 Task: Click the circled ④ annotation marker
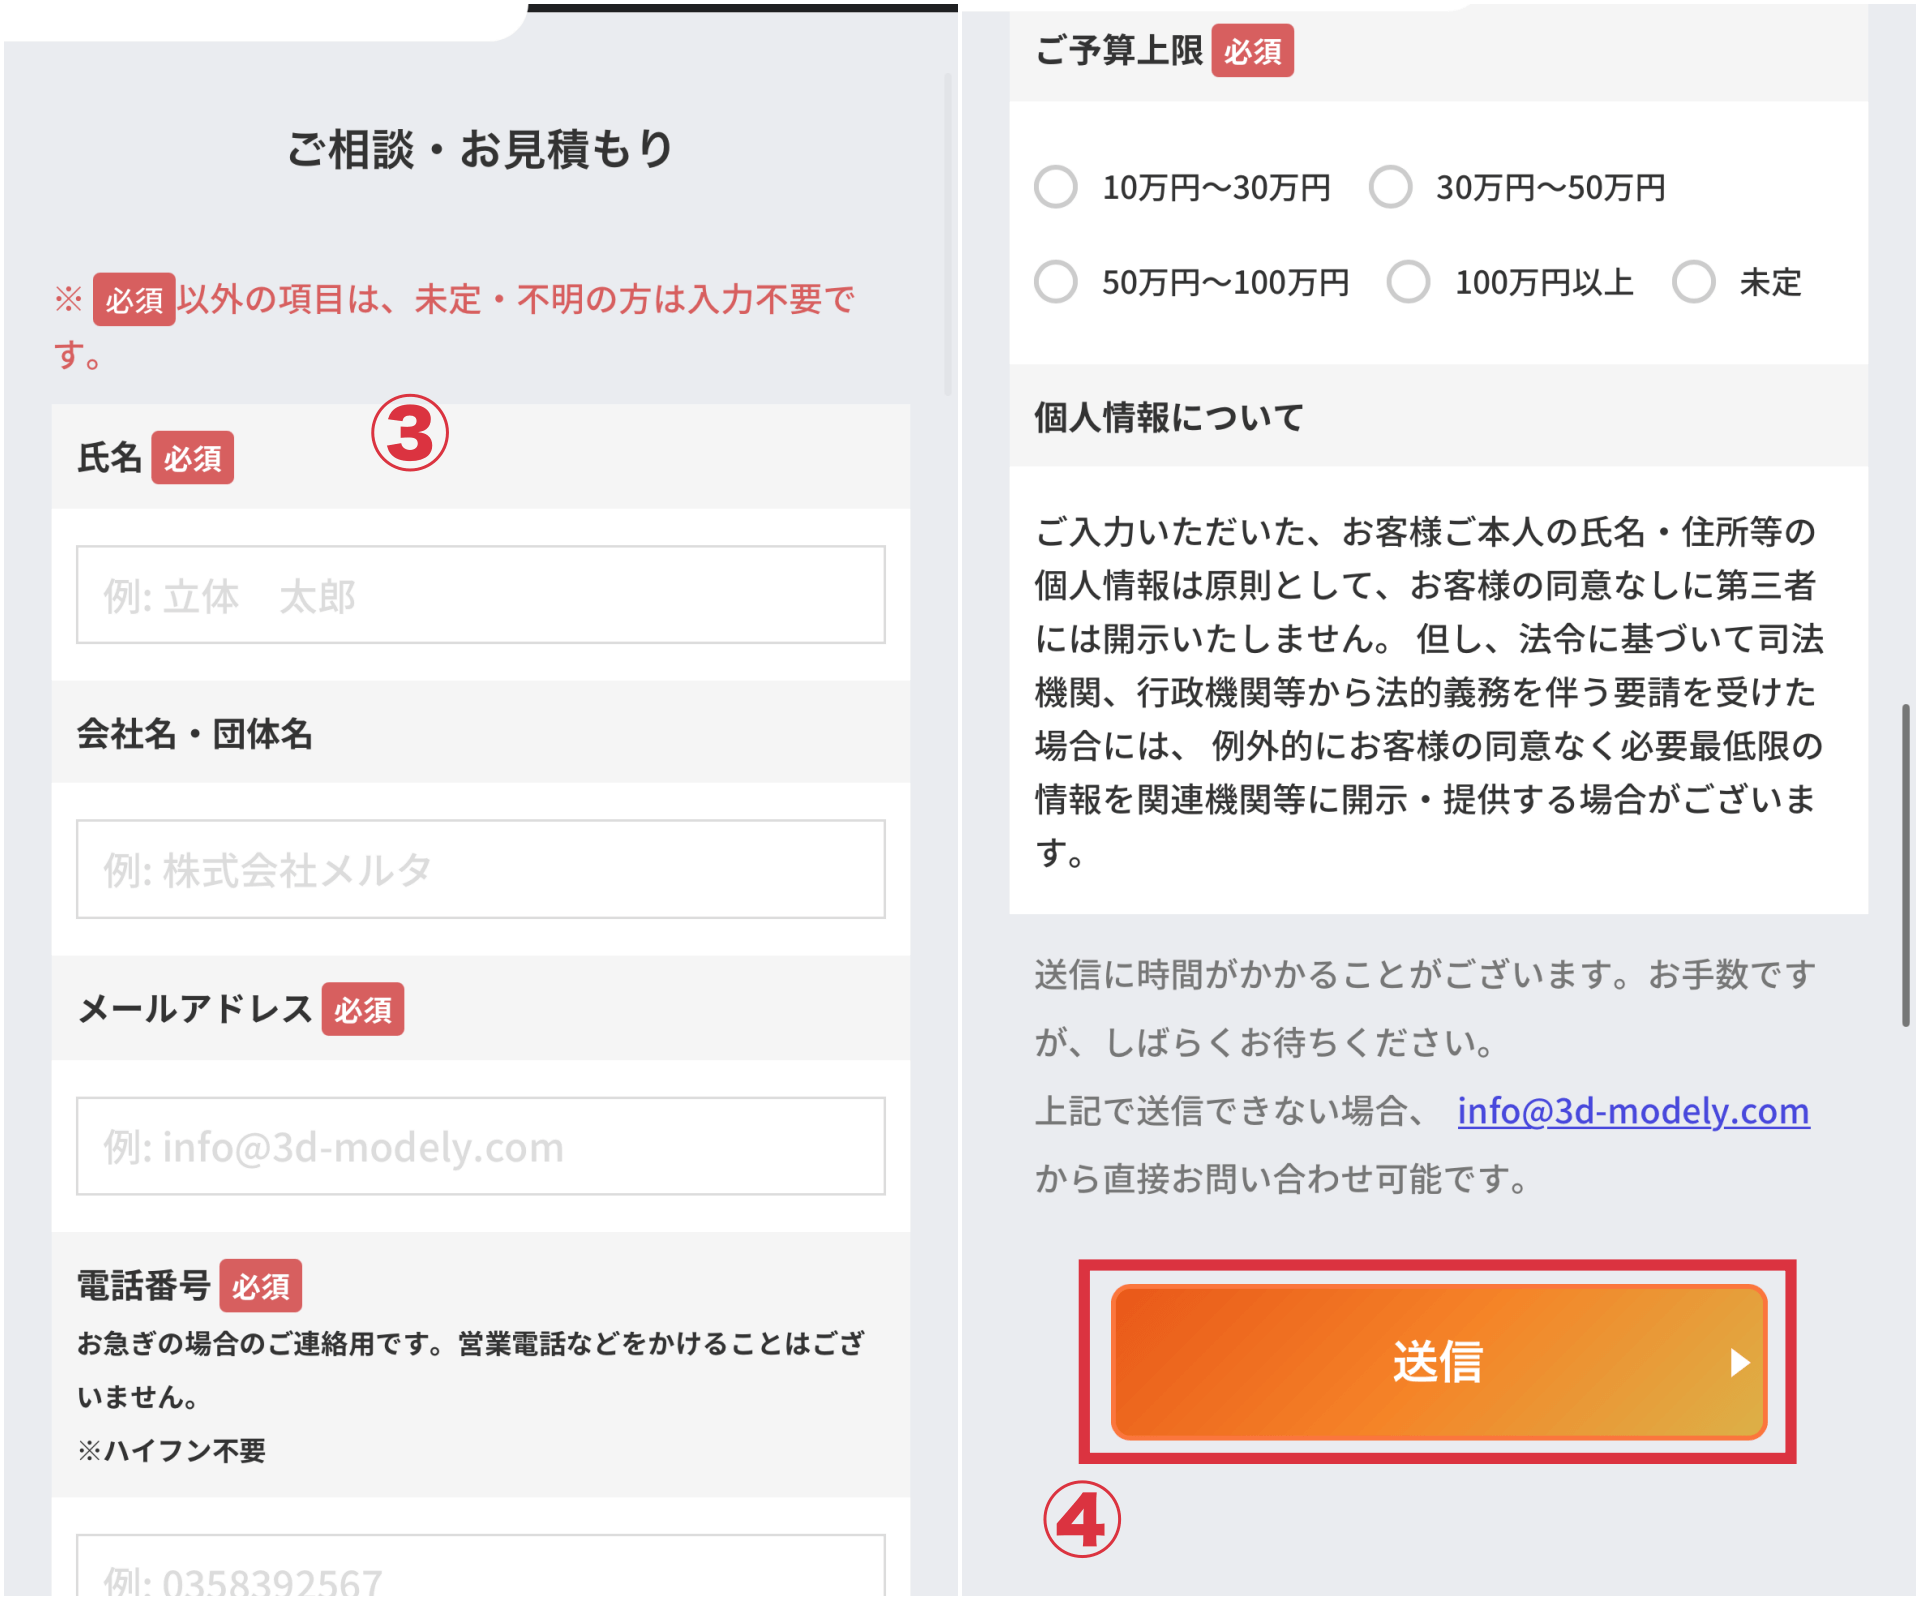pyautogui.click(x=1083, y=1520)
